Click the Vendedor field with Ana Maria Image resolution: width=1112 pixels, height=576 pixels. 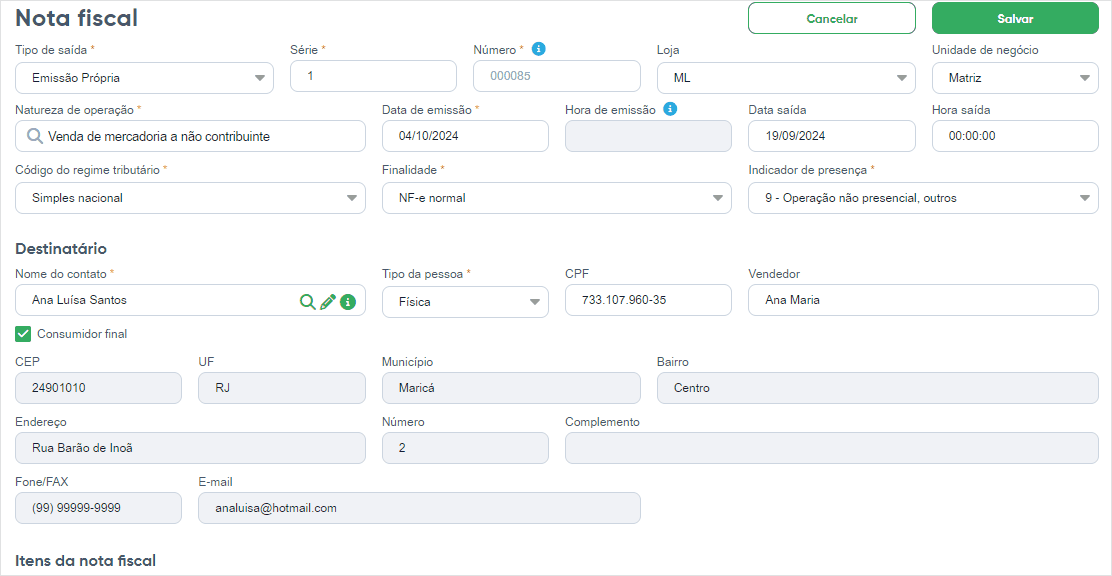coord(923,300)
